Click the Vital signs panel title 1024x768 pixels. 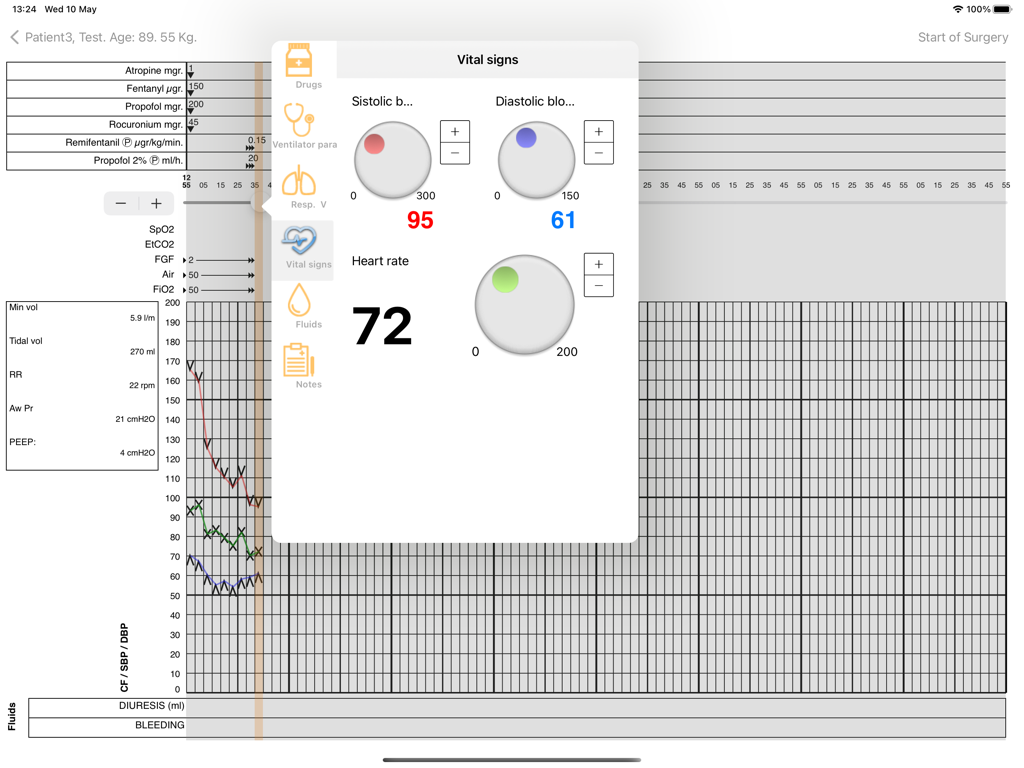click(488, 59)
